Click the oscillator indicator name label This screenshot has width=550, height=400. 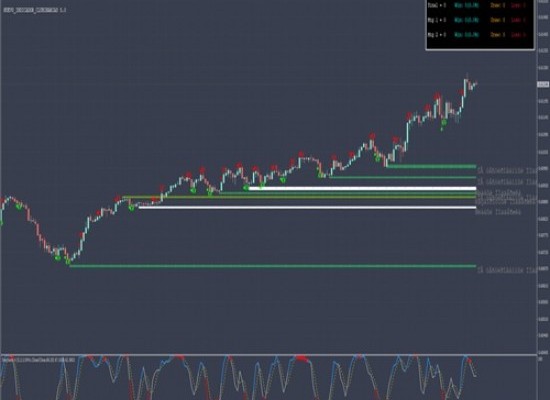point(39,360)
